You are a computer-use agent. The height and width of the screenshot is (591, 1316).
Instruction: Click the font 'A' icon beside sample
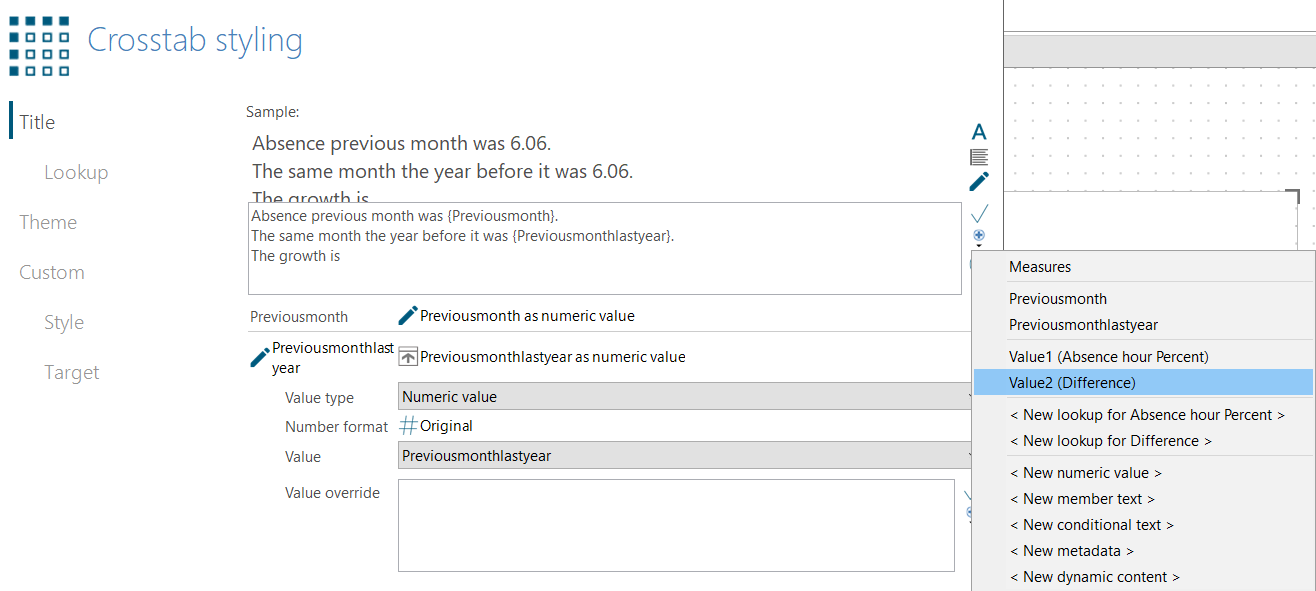[979, 132]
